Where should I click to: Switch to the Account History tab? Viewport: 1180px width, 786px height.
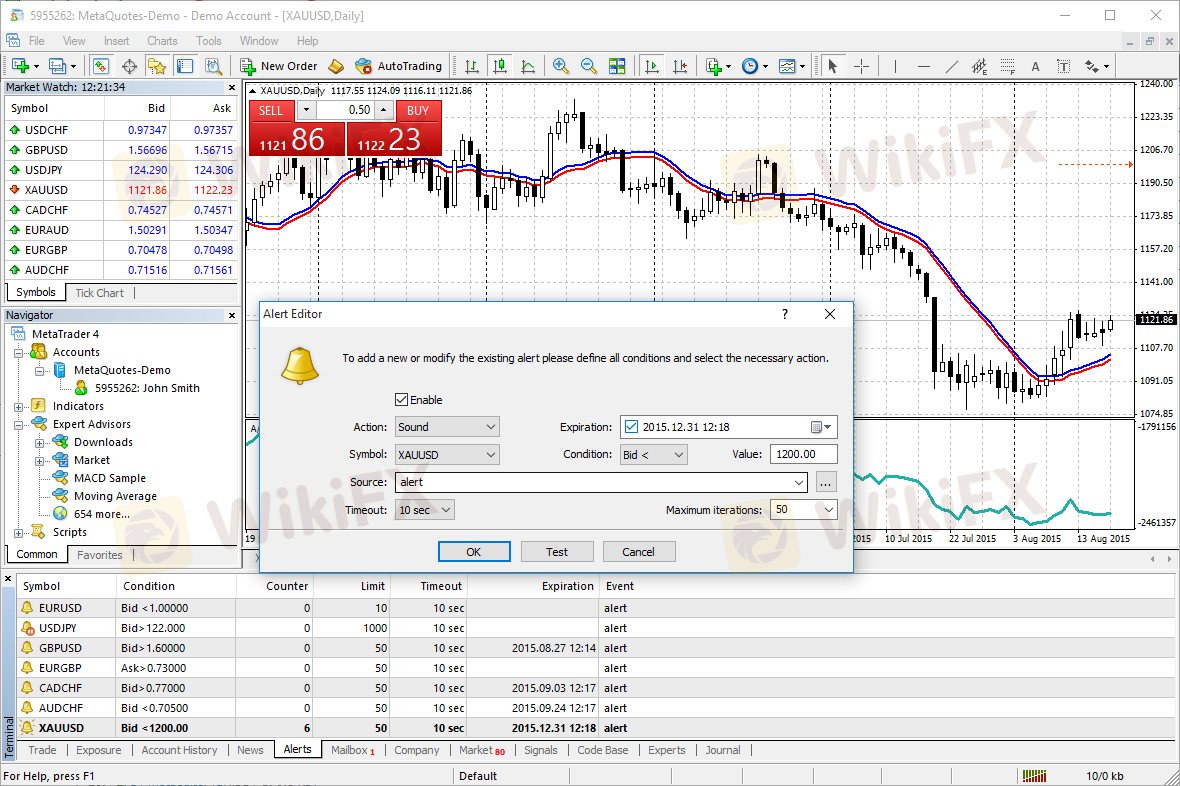[179, 750]
